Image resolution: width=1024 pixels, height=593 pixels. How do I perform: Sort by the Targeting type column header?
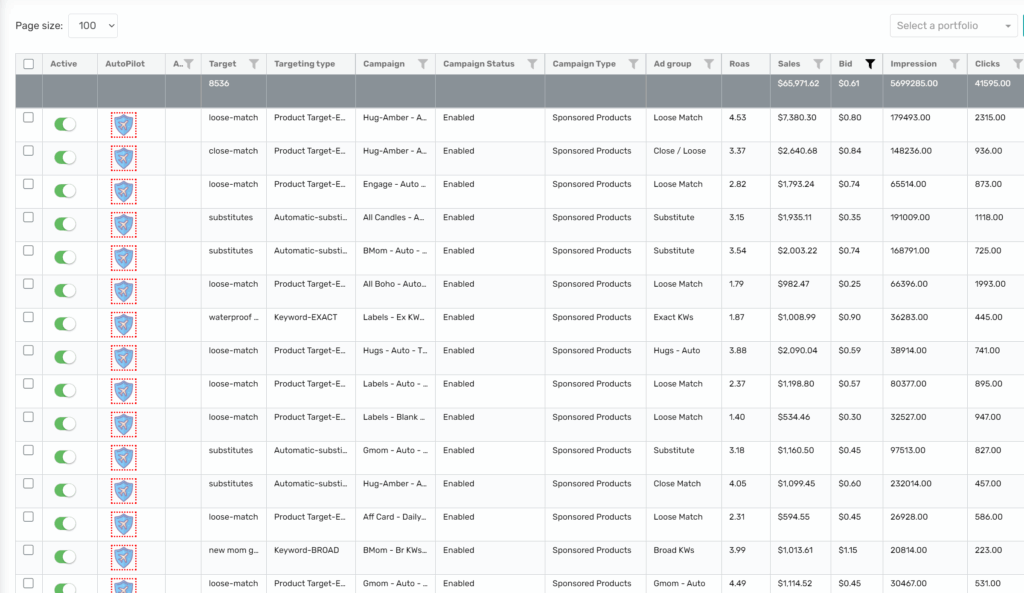304,64
